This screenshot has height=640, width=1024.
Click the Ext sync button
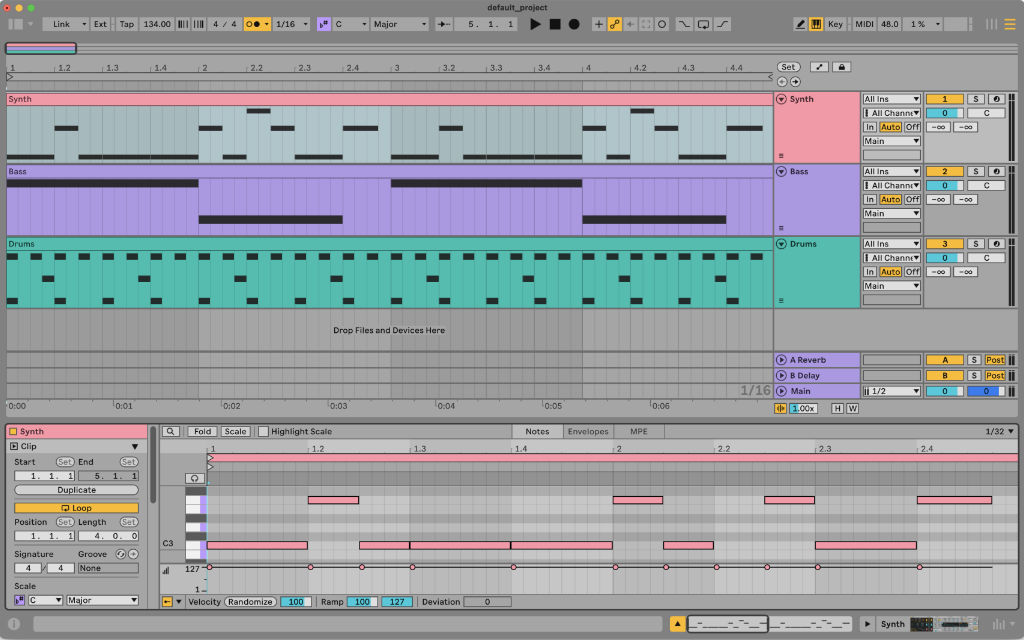pyautogui.click(x=100, y=24)
